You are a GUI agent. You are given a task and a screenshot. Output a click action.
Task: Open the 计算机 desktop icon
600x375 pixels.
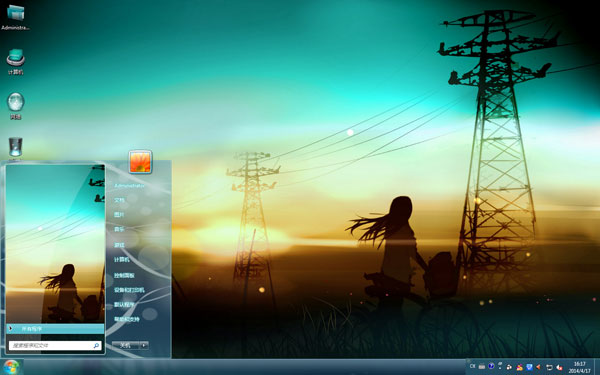point(15,61)
